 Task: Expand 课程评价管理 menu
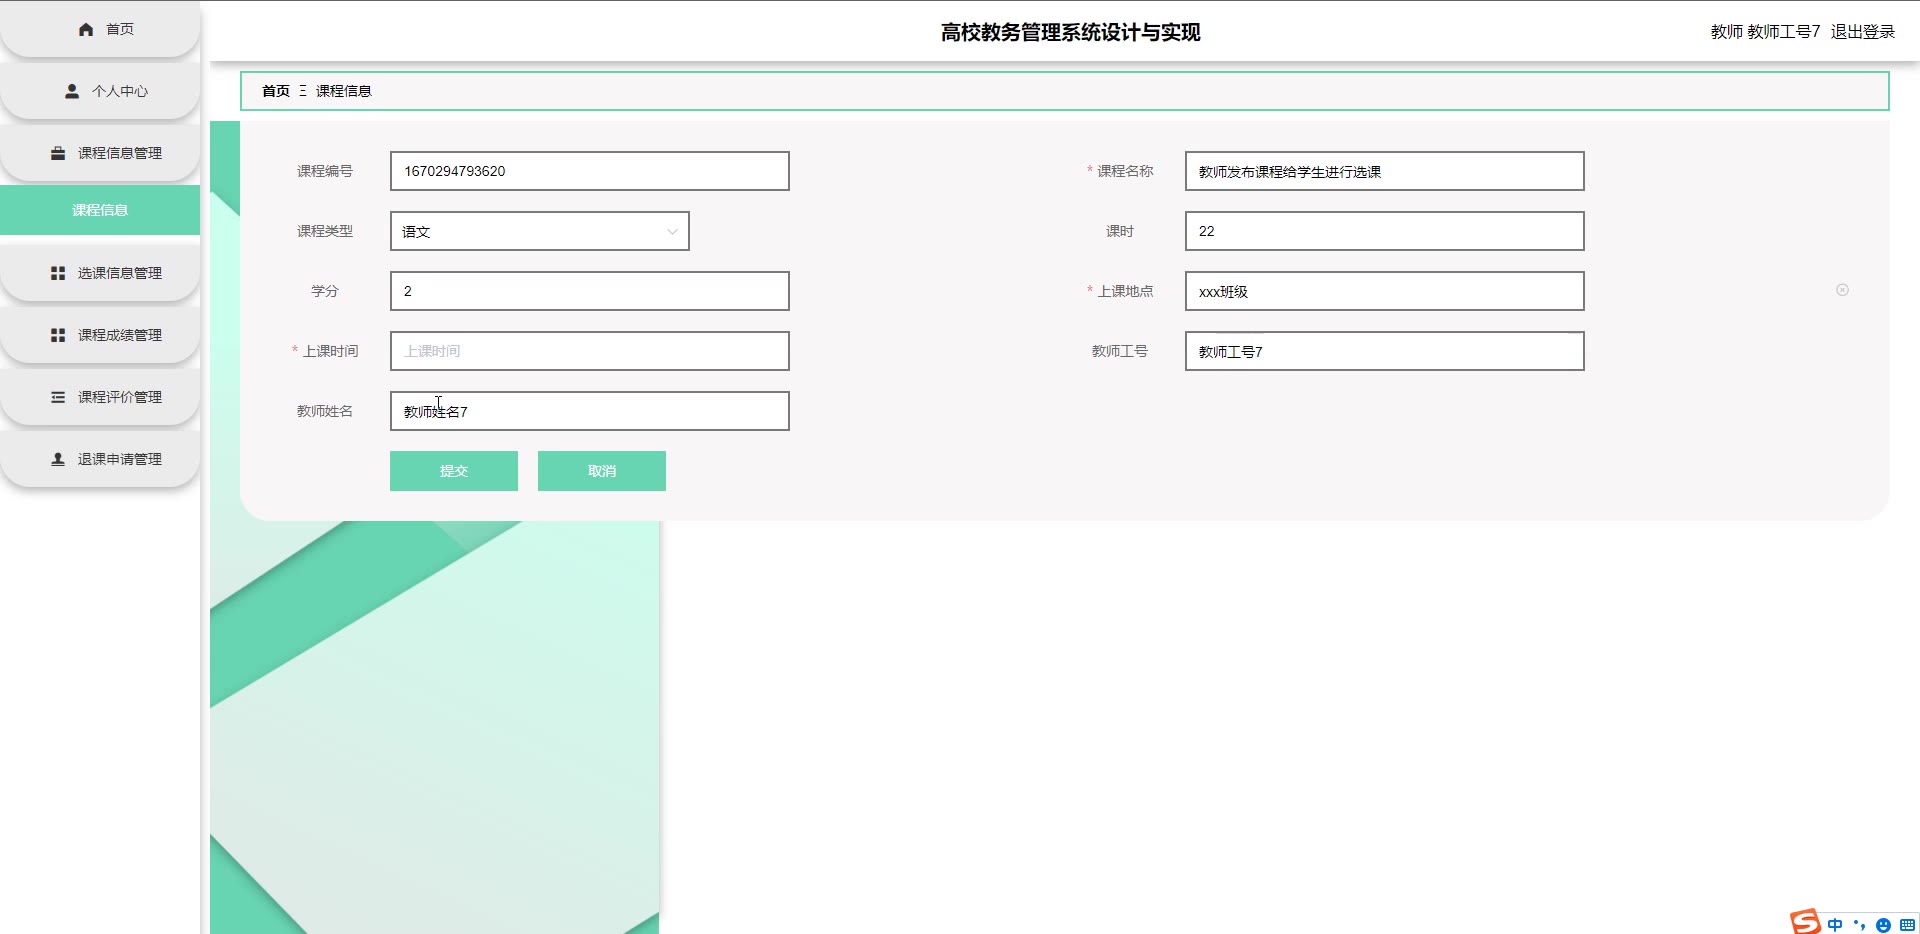click(x=100, y=397)
